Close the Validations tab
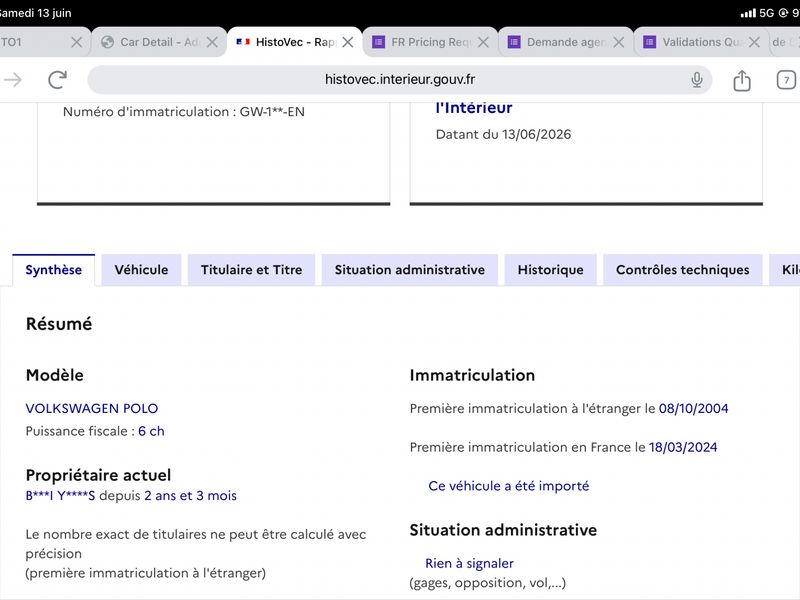Image resolution: width=800 pixels, height=600 pixels. (755, 42)
